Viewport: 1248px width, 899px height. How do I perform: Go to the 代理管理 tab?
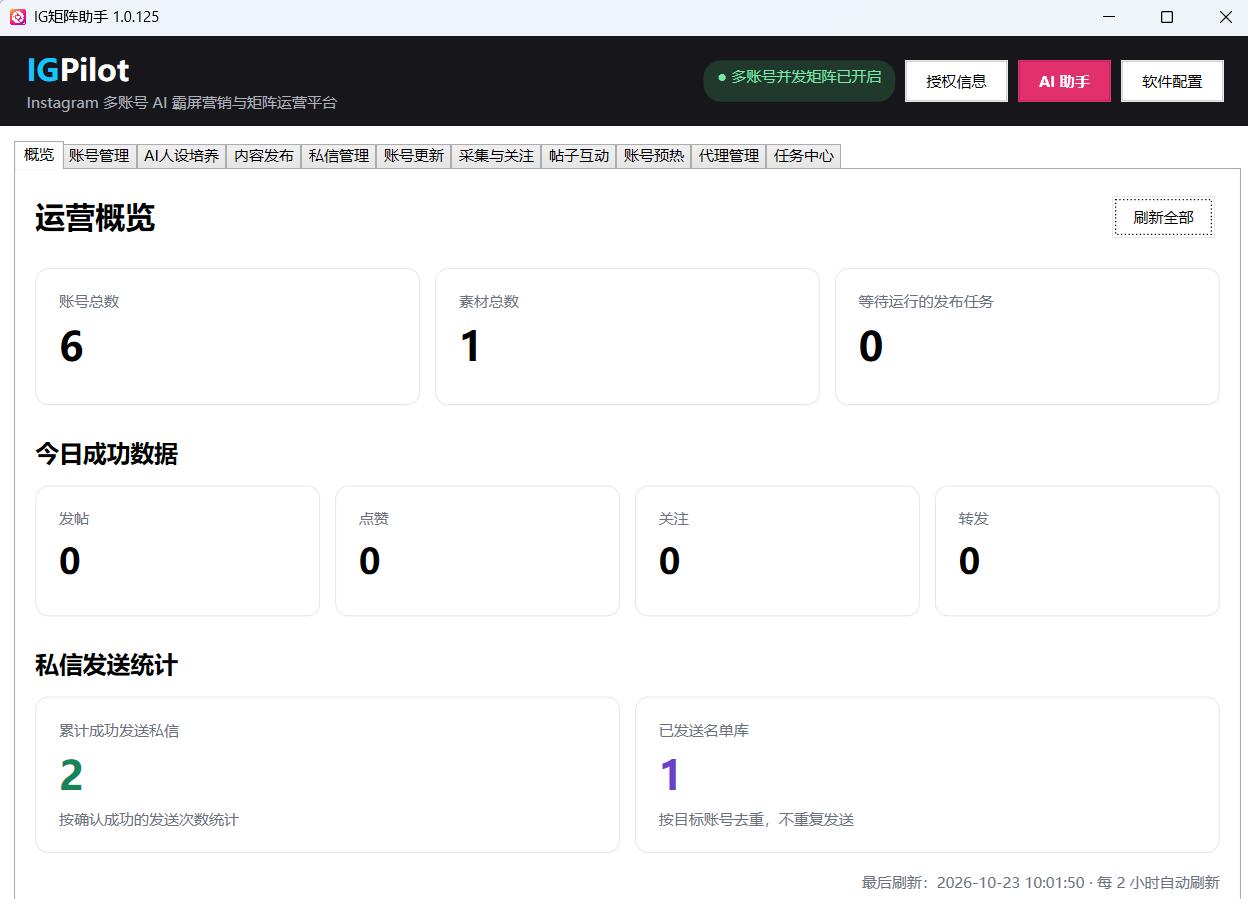[729, 156]
